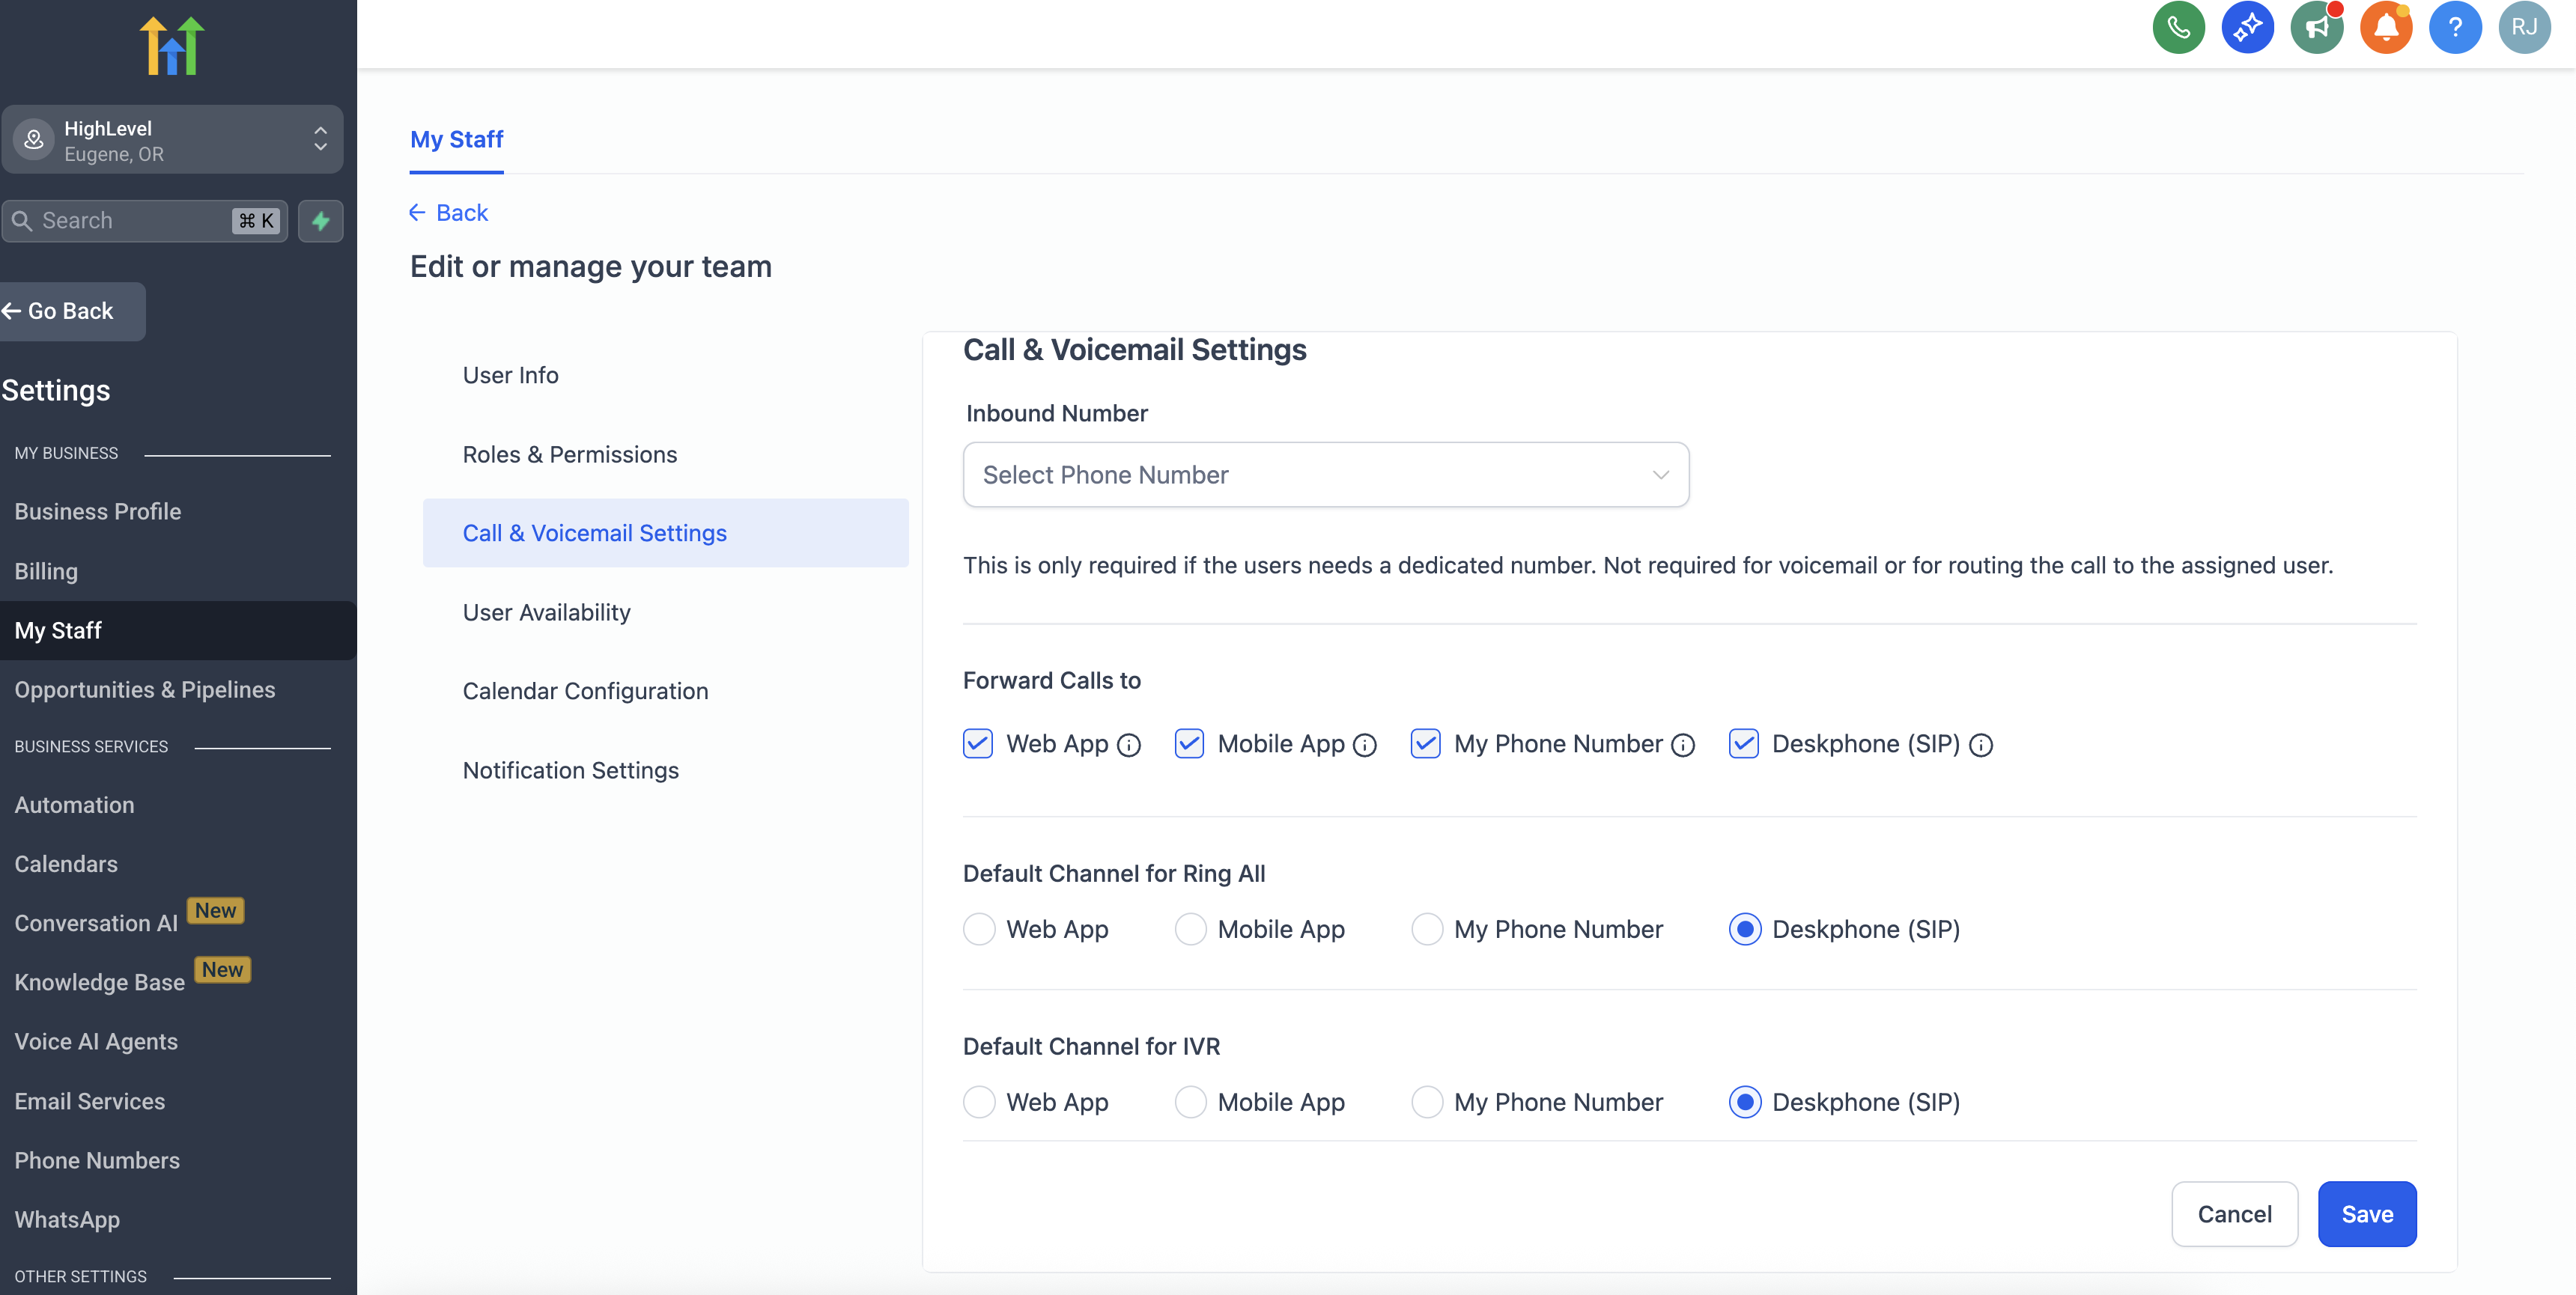The image size is (2576, 1295).
Task: Select Web App for Ring All
Action: pyautogui.click(x=979, y=929)
